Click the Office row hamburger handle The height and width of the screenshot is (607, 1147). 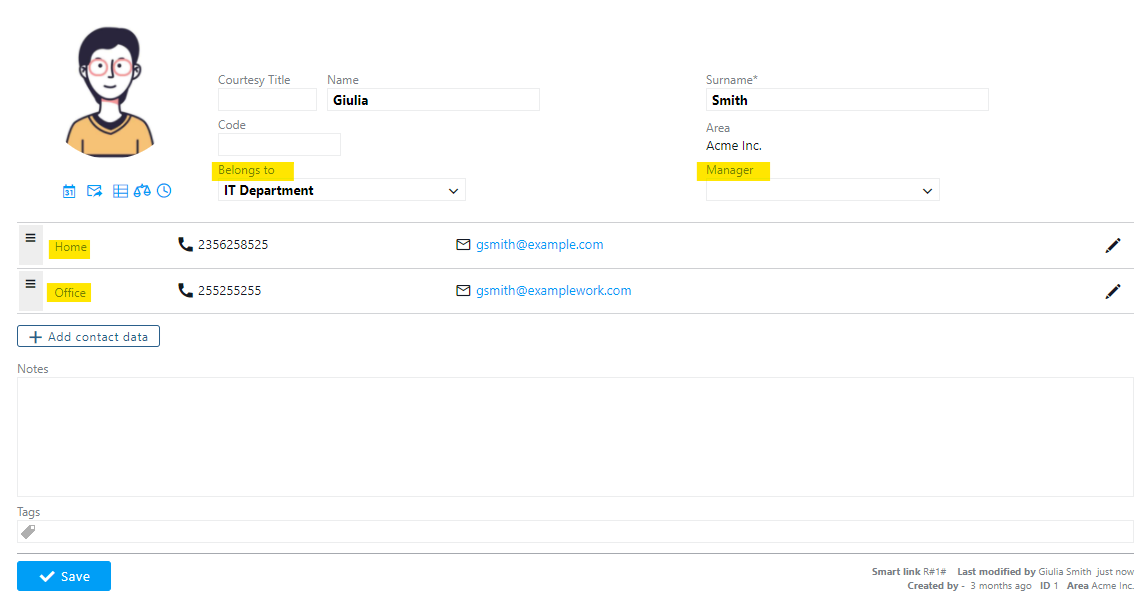[30, 284]
